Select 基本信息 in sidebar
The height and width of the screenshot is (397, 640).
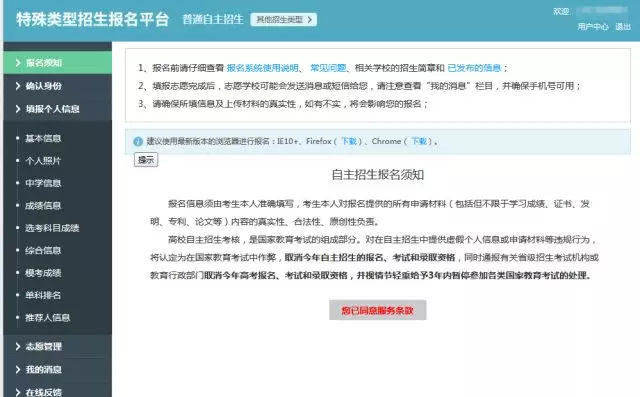coord(43,138)
